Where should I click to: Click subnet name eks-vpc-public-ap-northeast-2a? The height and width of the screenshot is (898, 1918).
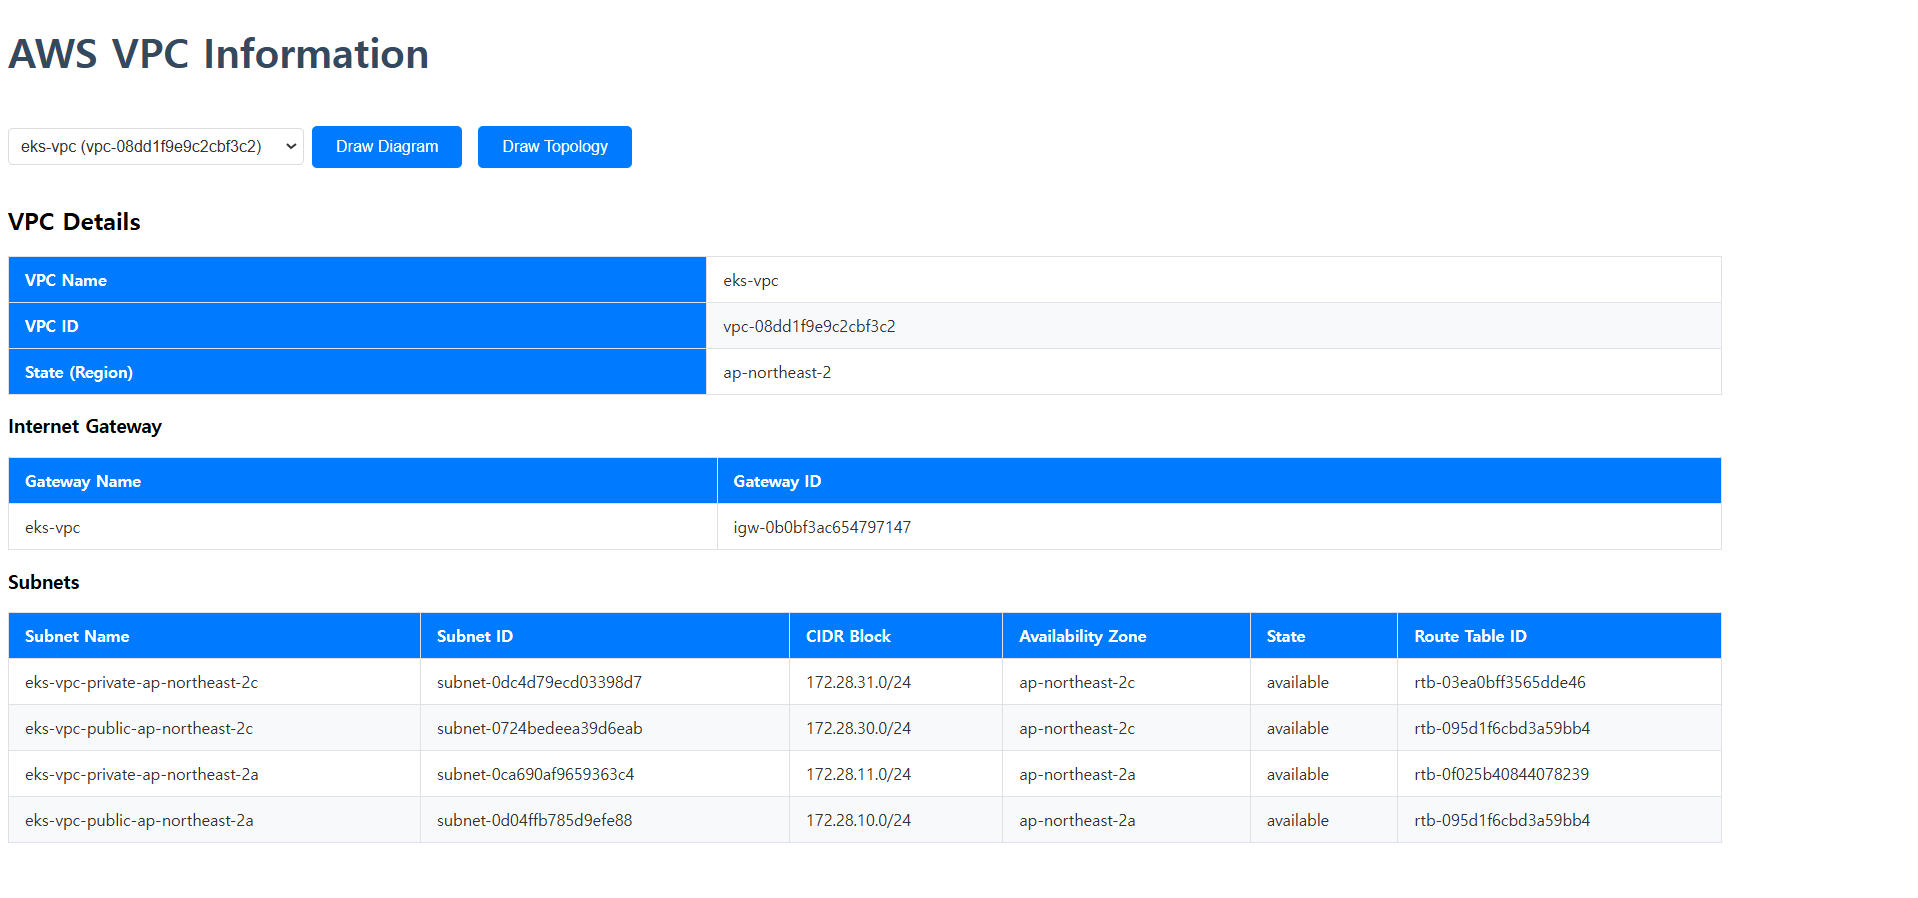click(x=139, y=820)
